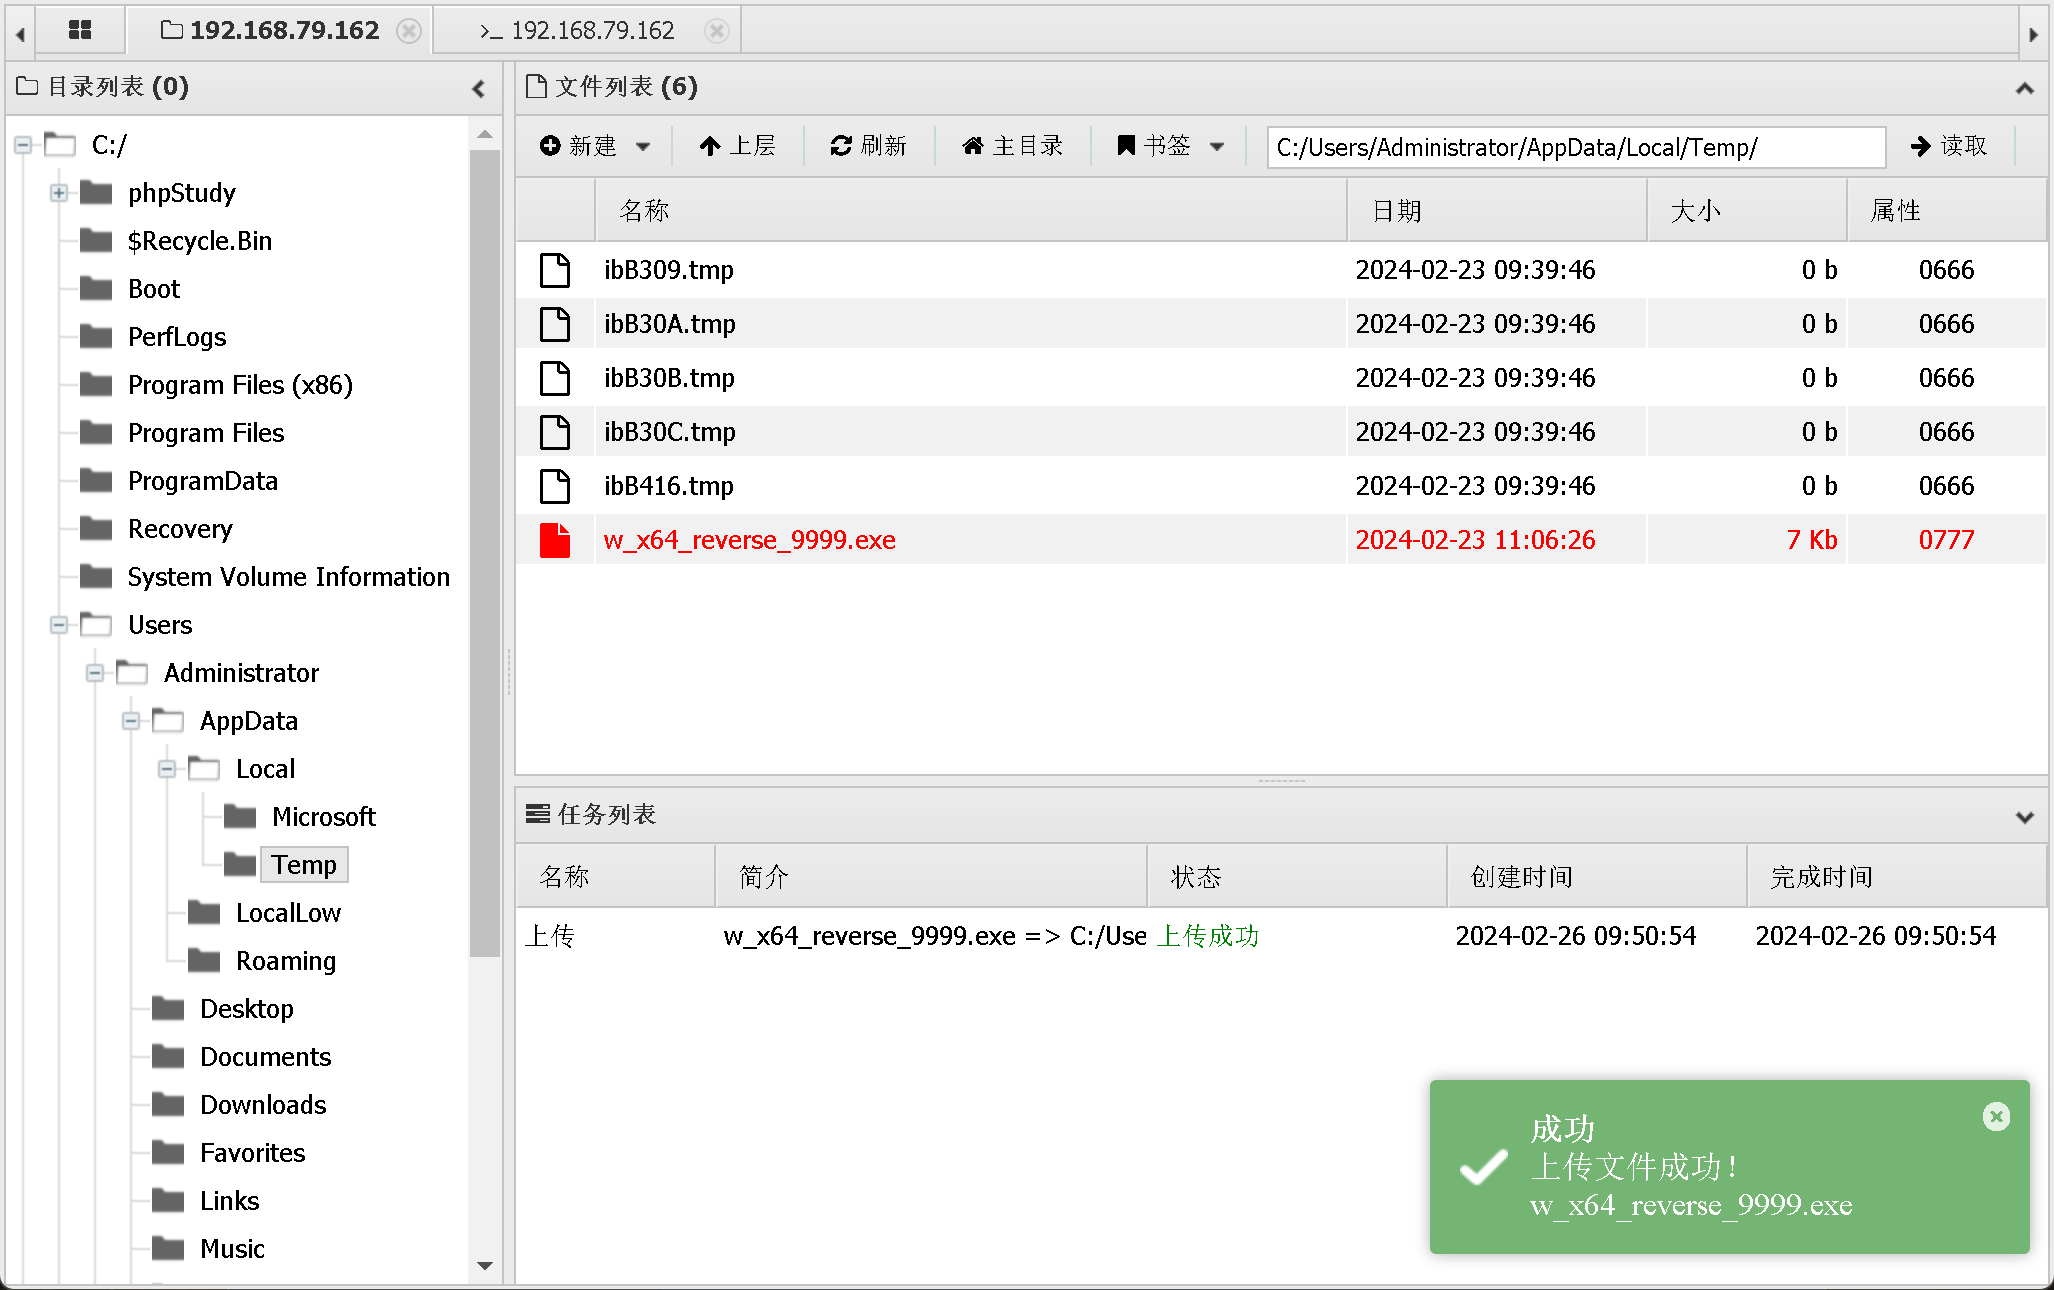Viewport: 2054px width, 1290px height.
Task: Collapse the file list panel chevron
Action: pos(2024,88)
